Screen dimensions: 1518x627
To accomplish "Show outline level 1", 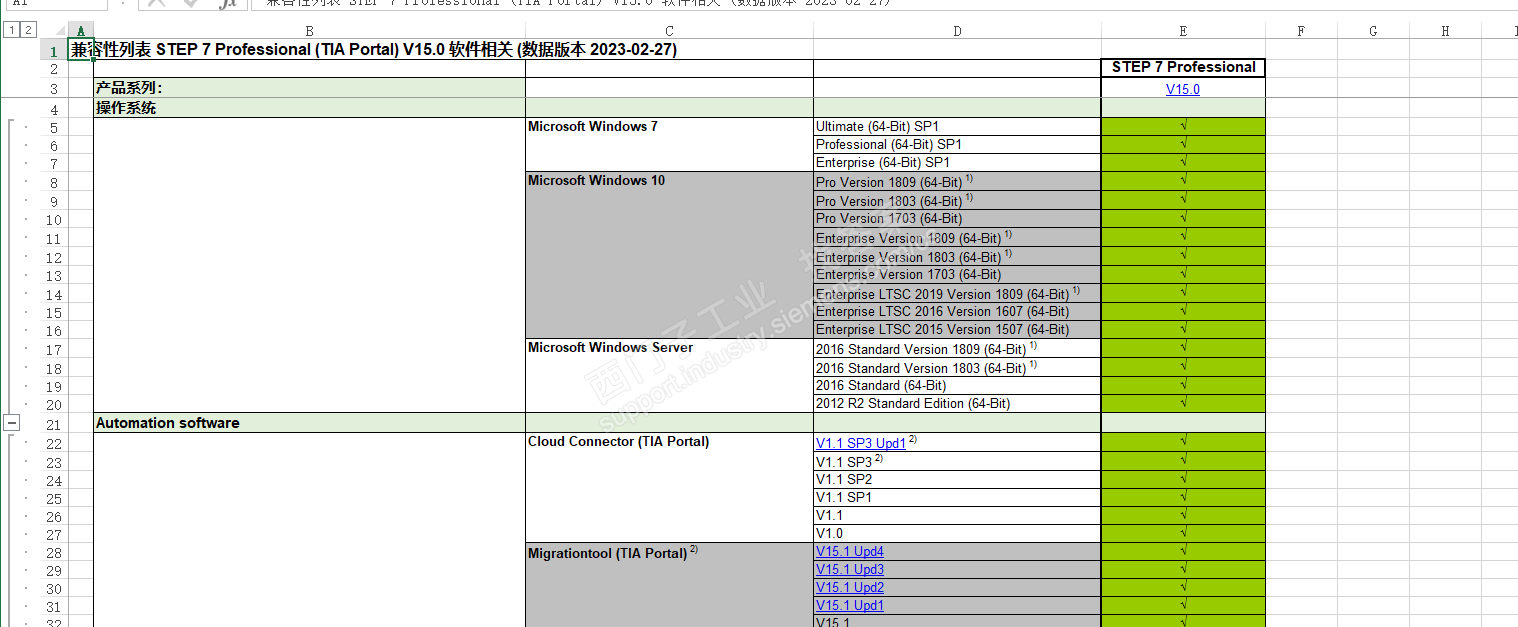I will (x=11, y=31).
